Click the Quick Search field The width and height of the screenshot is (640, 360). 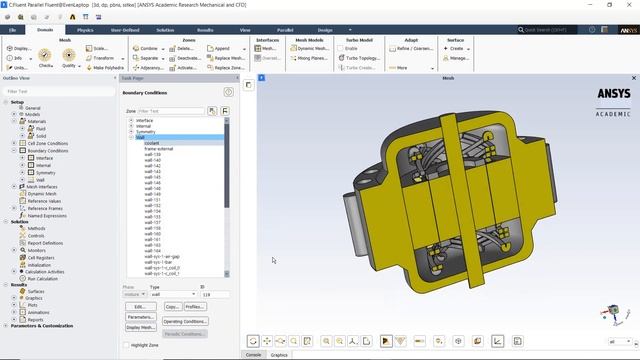click(547, 30)
